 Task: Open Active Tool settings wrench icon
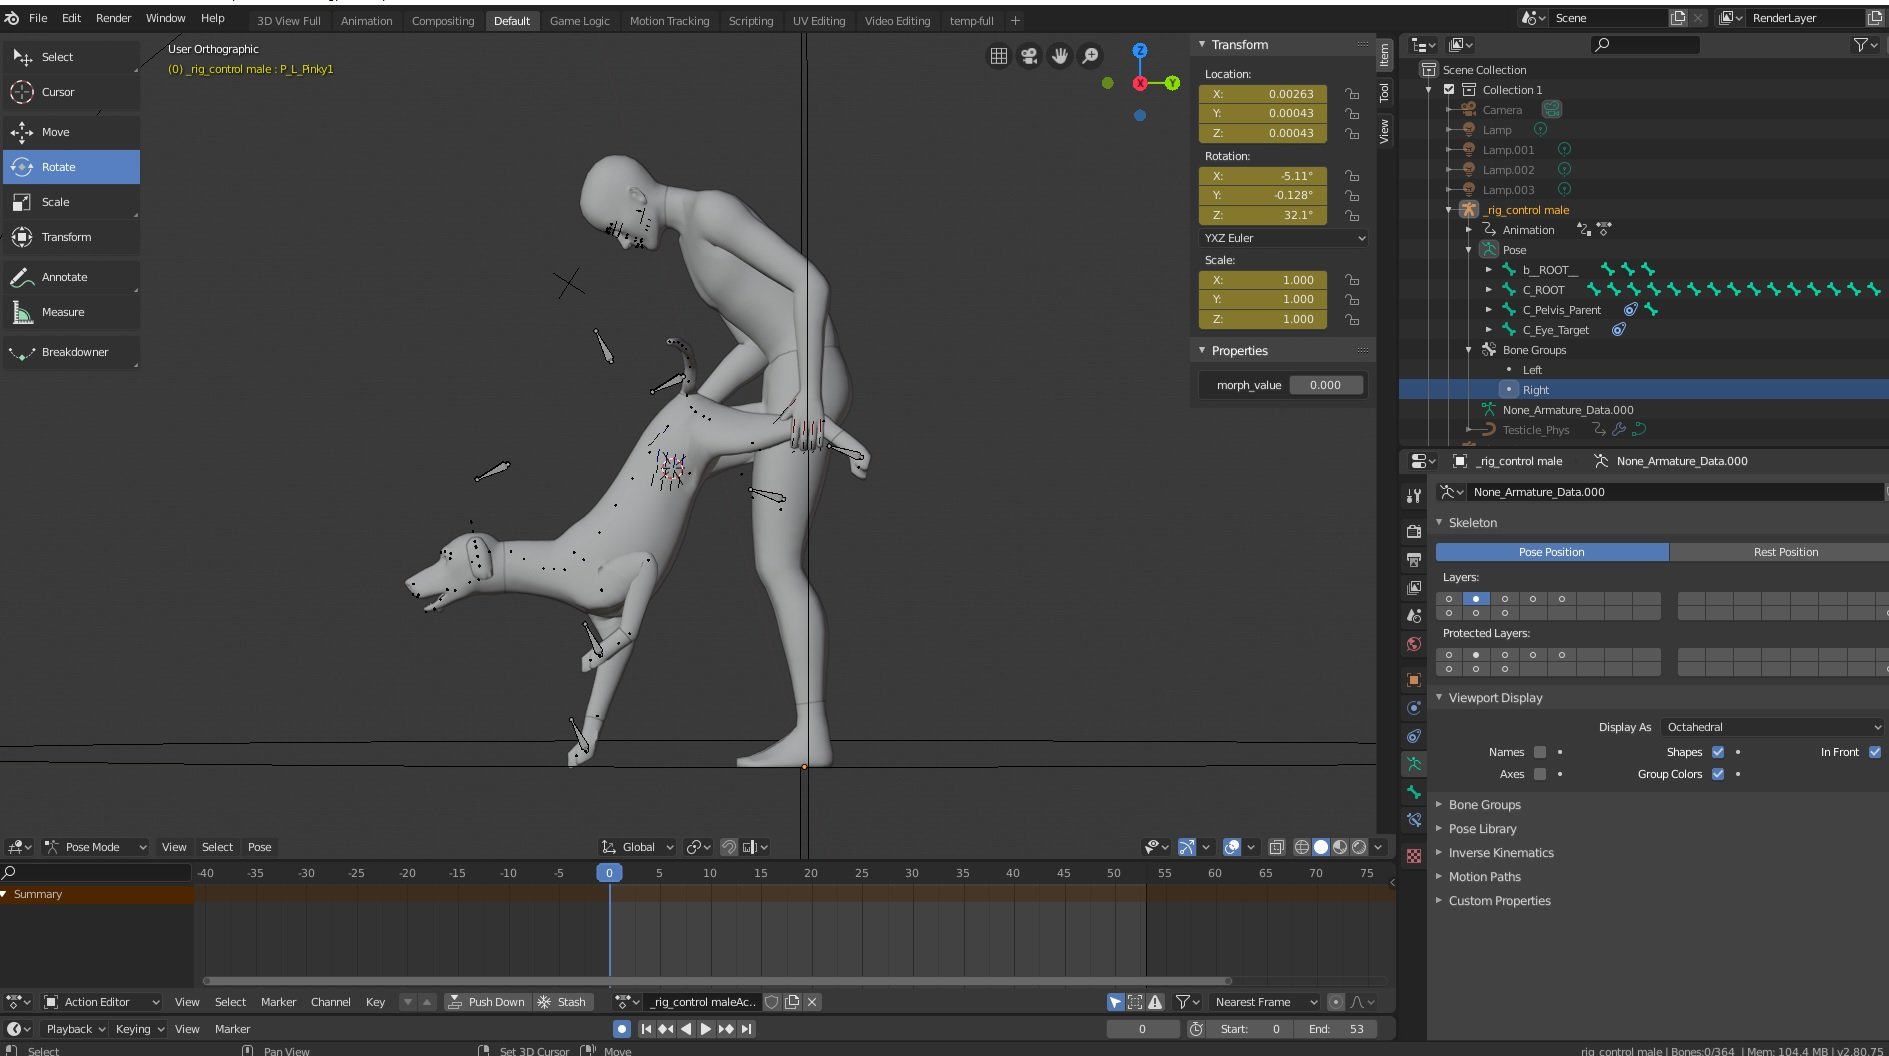1413,495
